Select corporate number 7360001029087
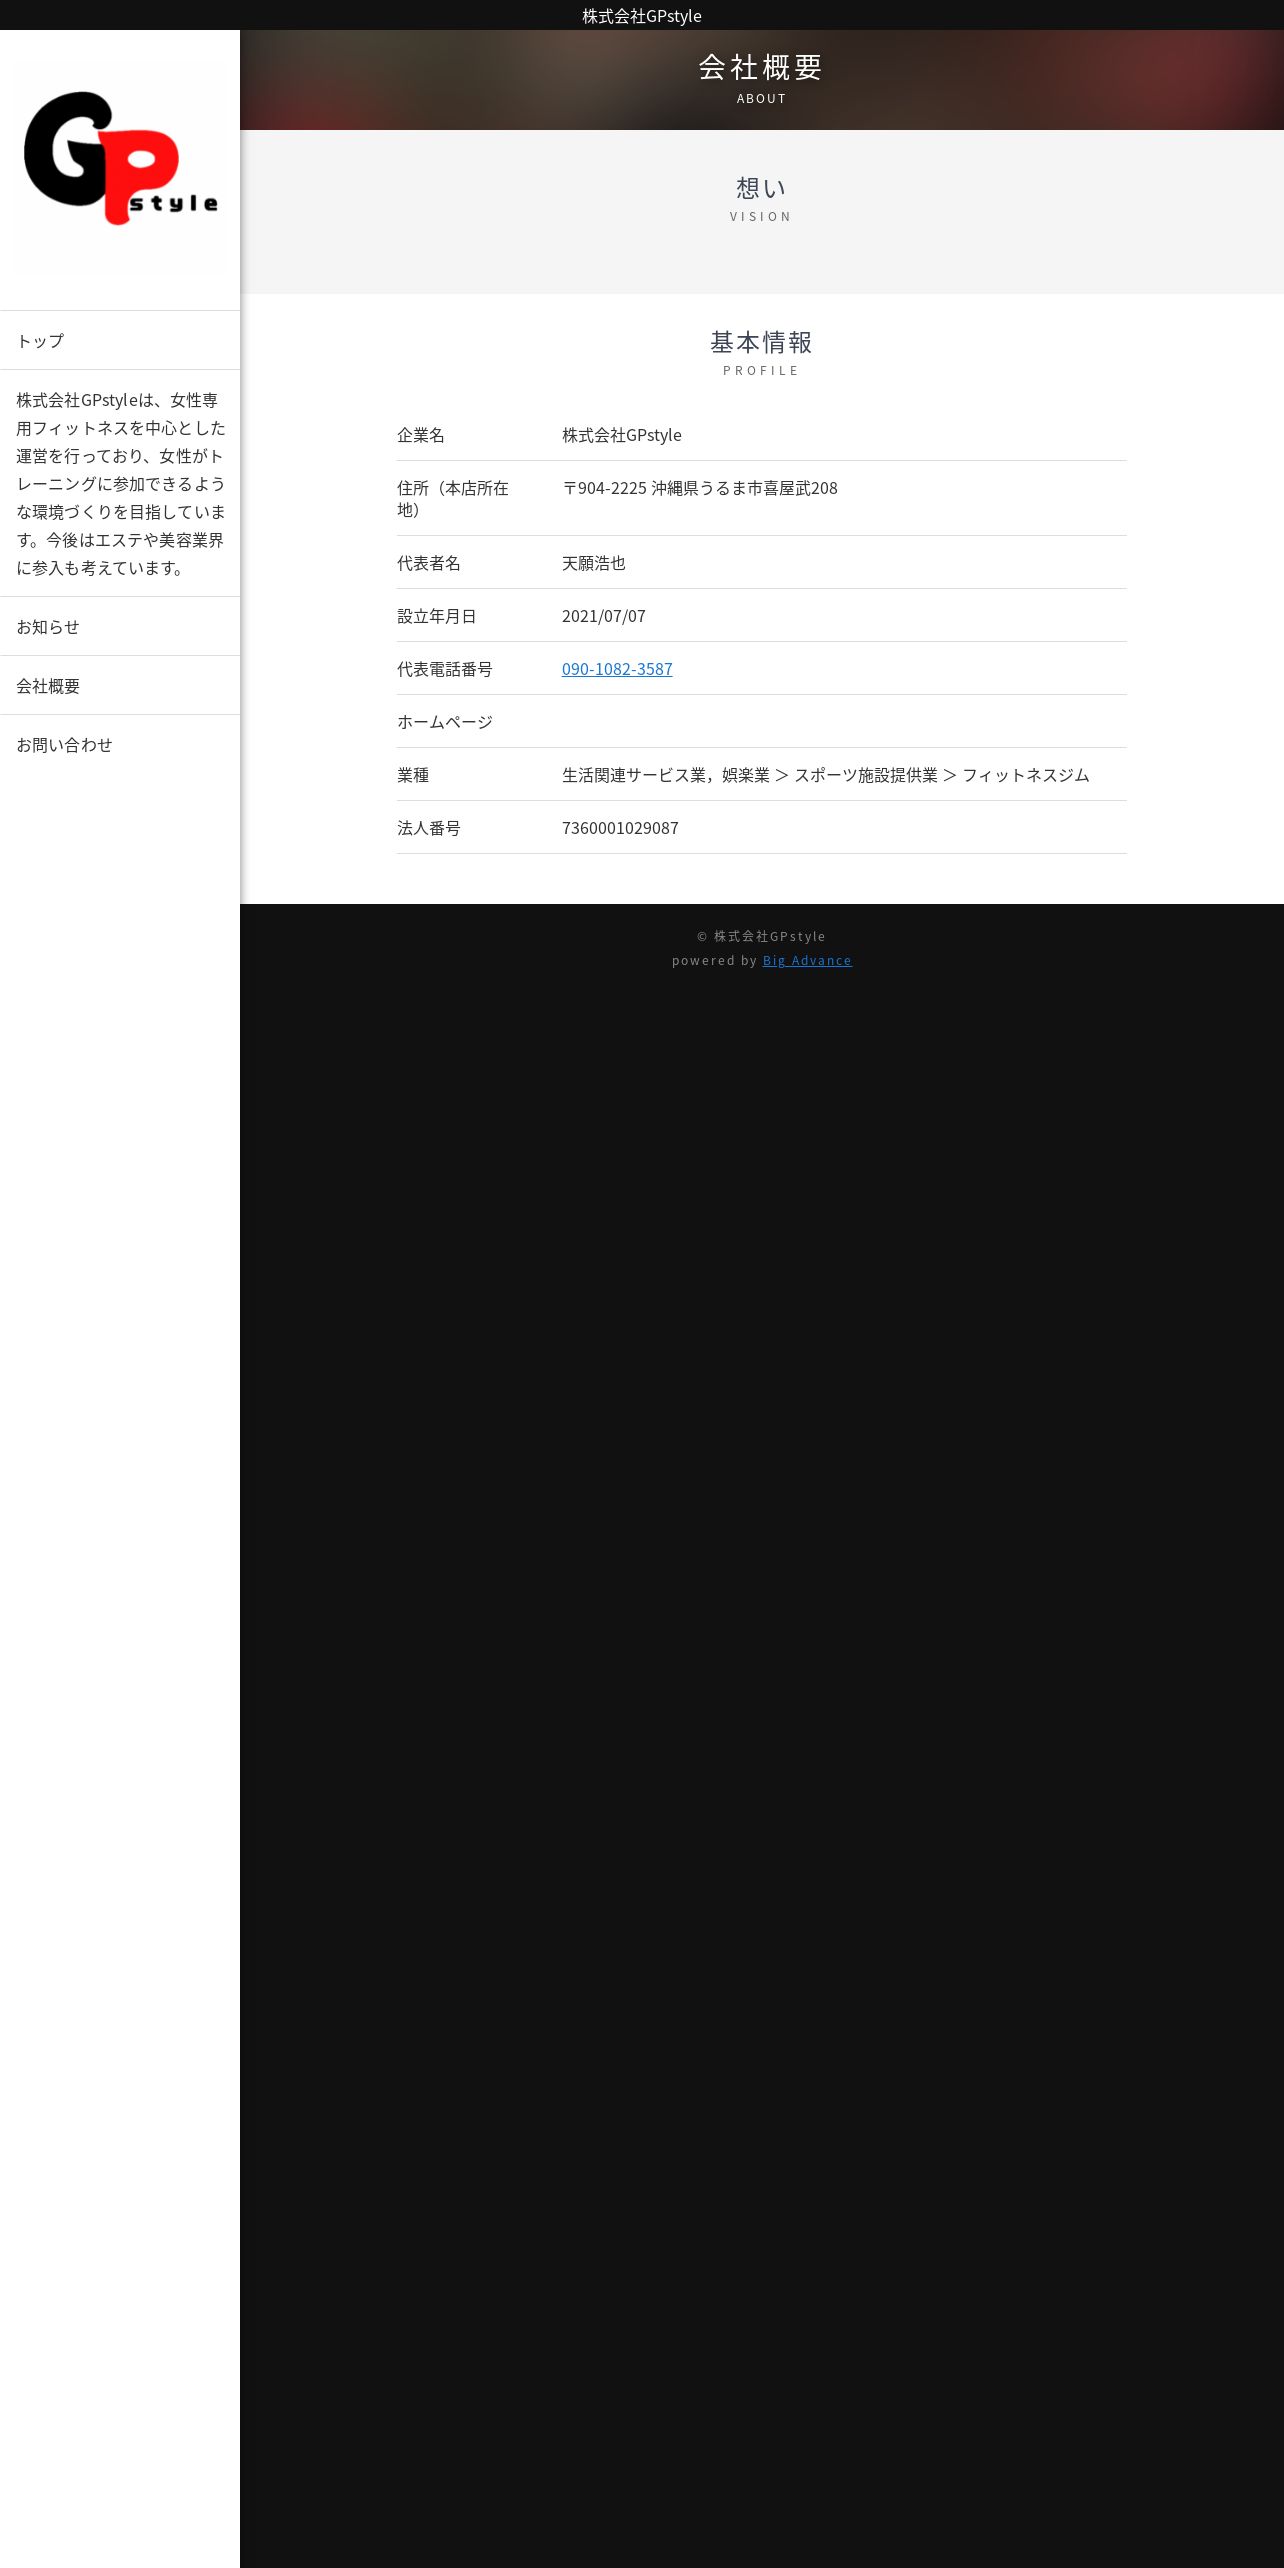Viewport: 1284px width, 2568px height. click(x=620, y=828)
